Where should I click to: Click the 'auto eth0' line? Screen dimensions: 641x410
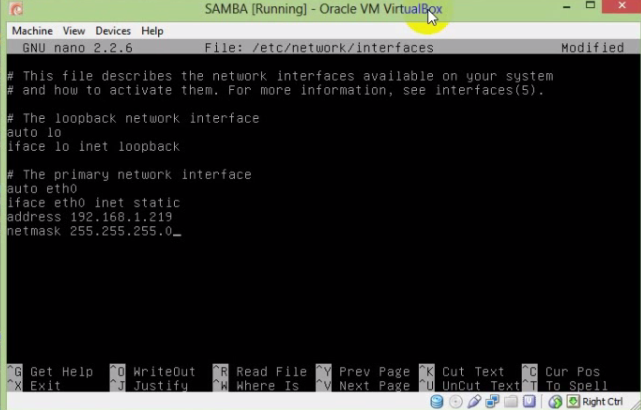point(42,188)
